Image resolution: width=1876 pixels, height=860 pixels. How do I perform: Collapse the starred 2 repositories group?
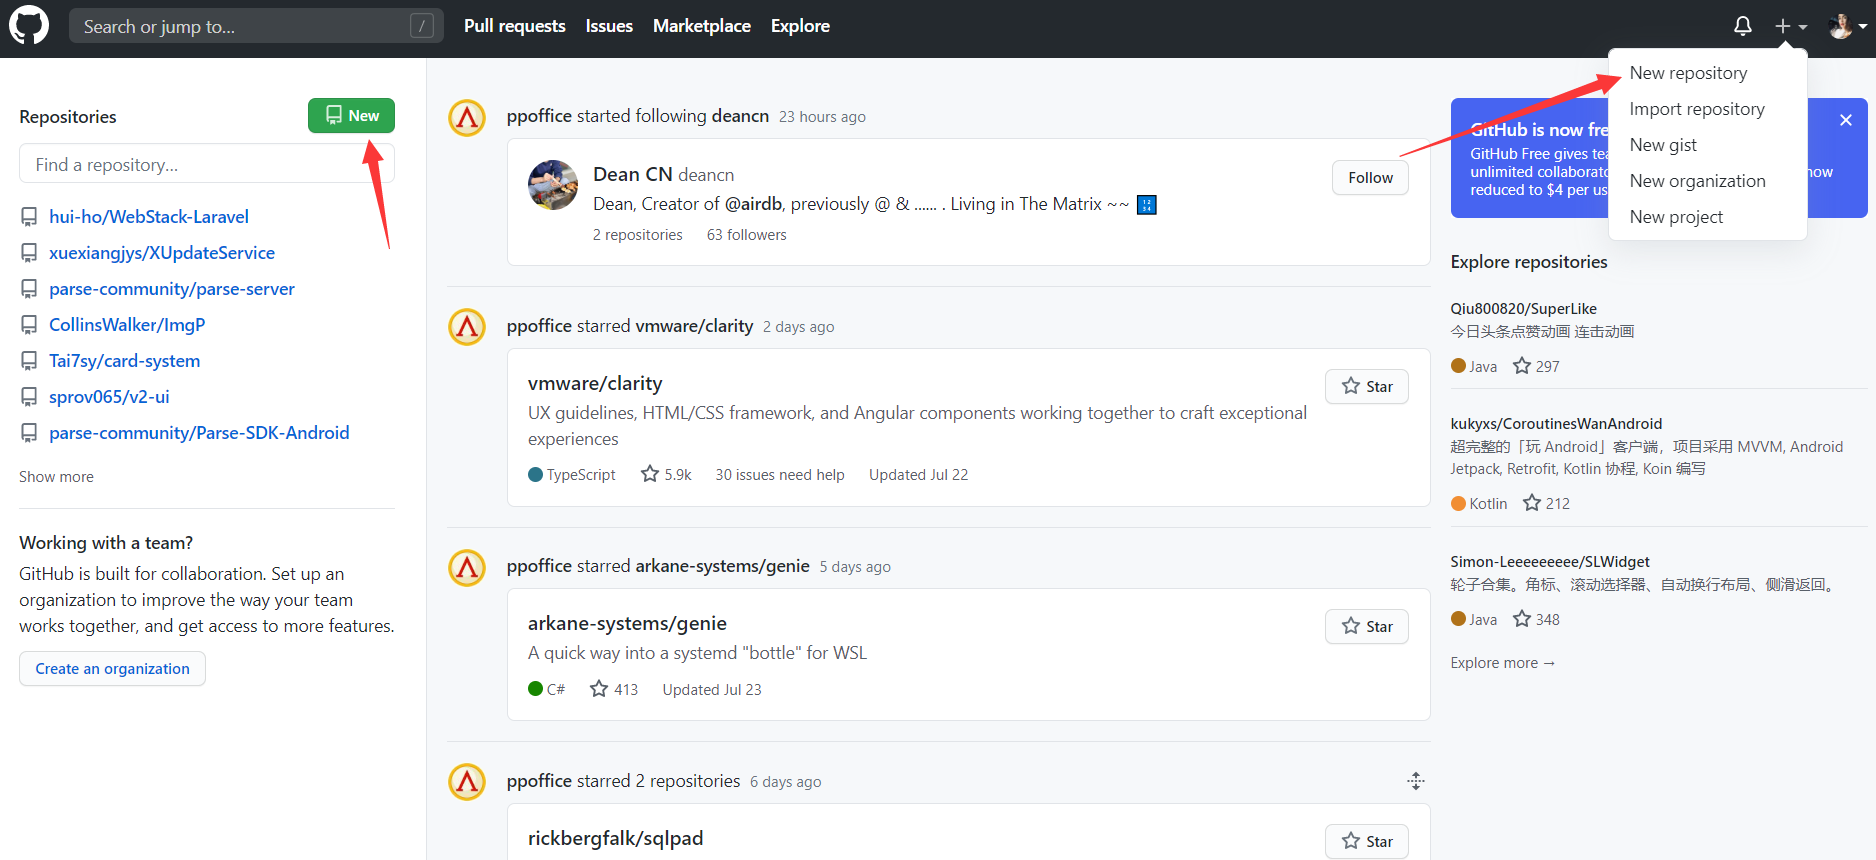pos(1415,781)
